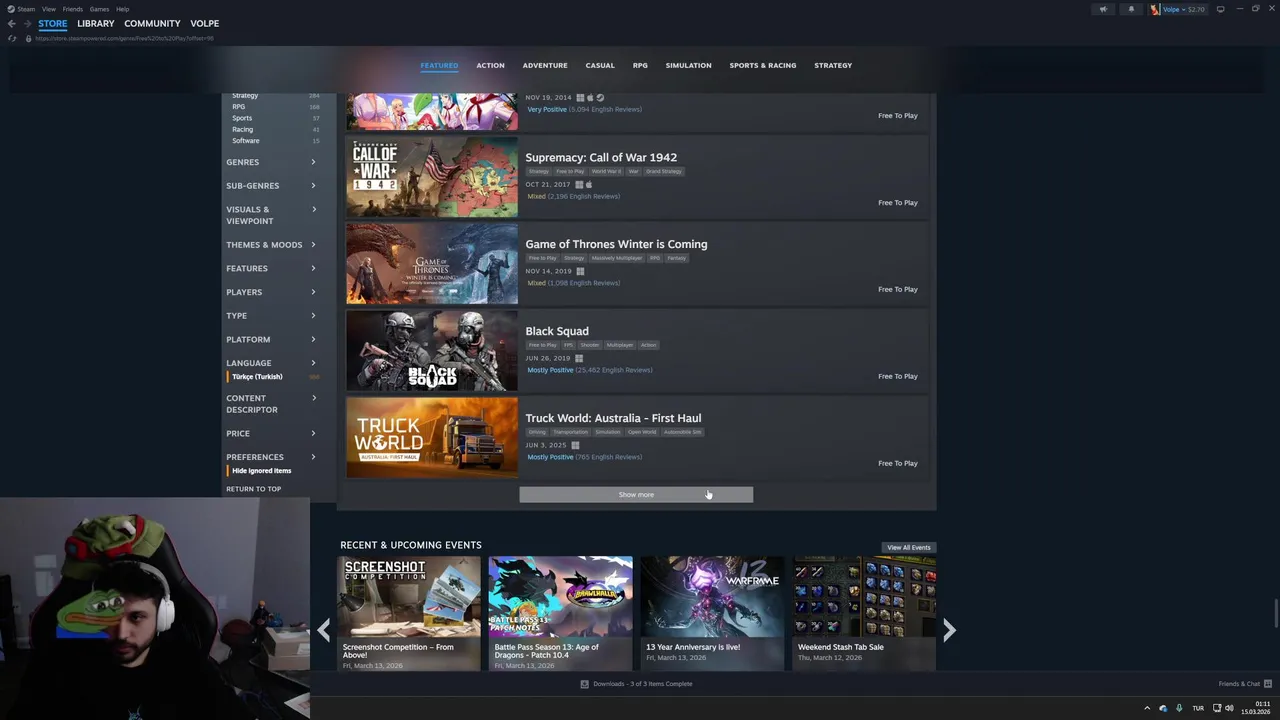Screen dimensions: 1280x720
Task: Open the Black Squad game title
Action: pos(557,331)
